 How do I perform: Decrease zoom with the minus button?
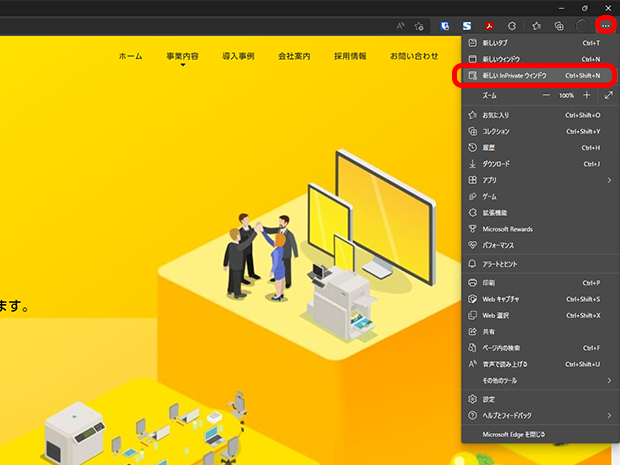[546, 95]
